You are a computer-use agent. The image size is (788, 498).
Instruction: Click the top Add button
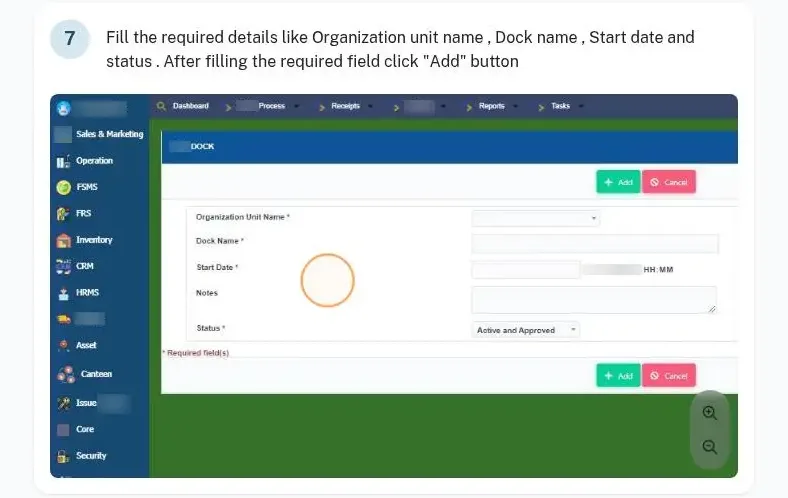(618, 182)
